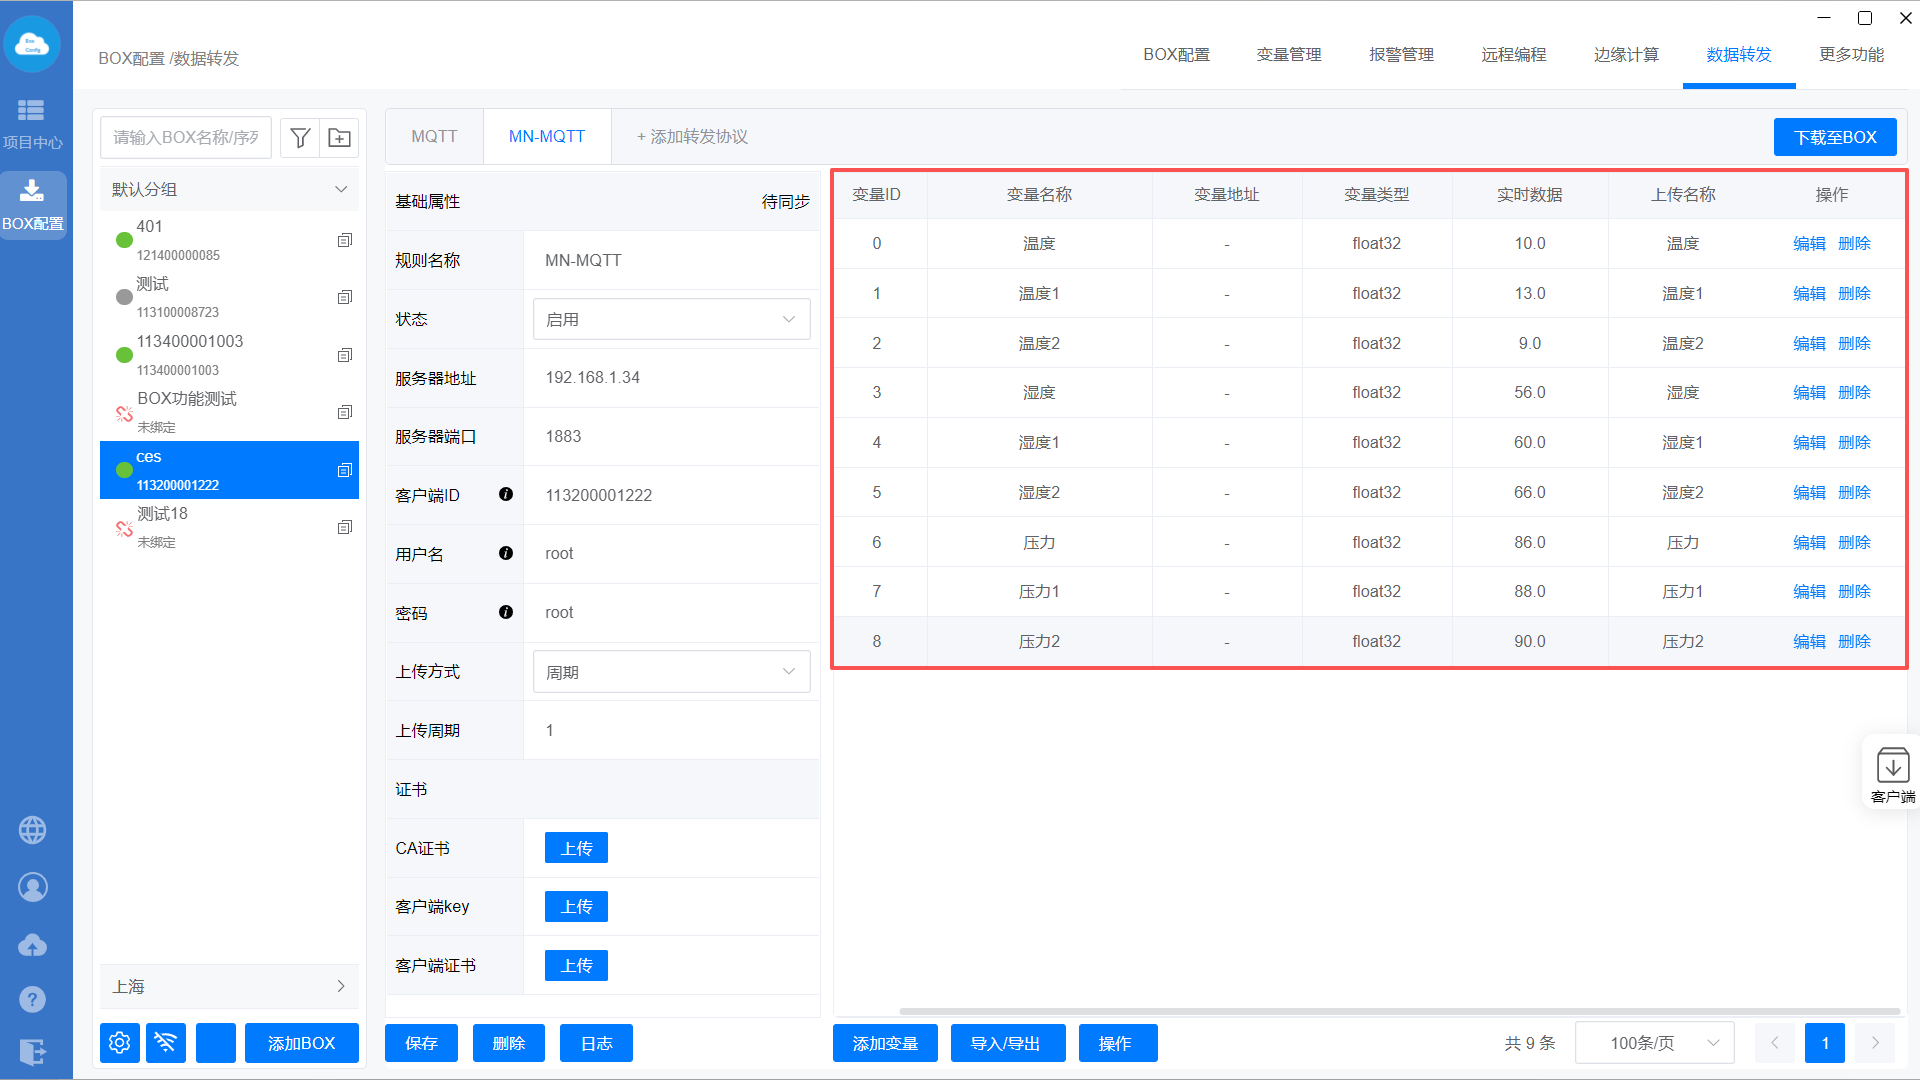The image size is (1920, 1080).
Task: Click the globe language icon in sidebar
Action: click(32, 830)
